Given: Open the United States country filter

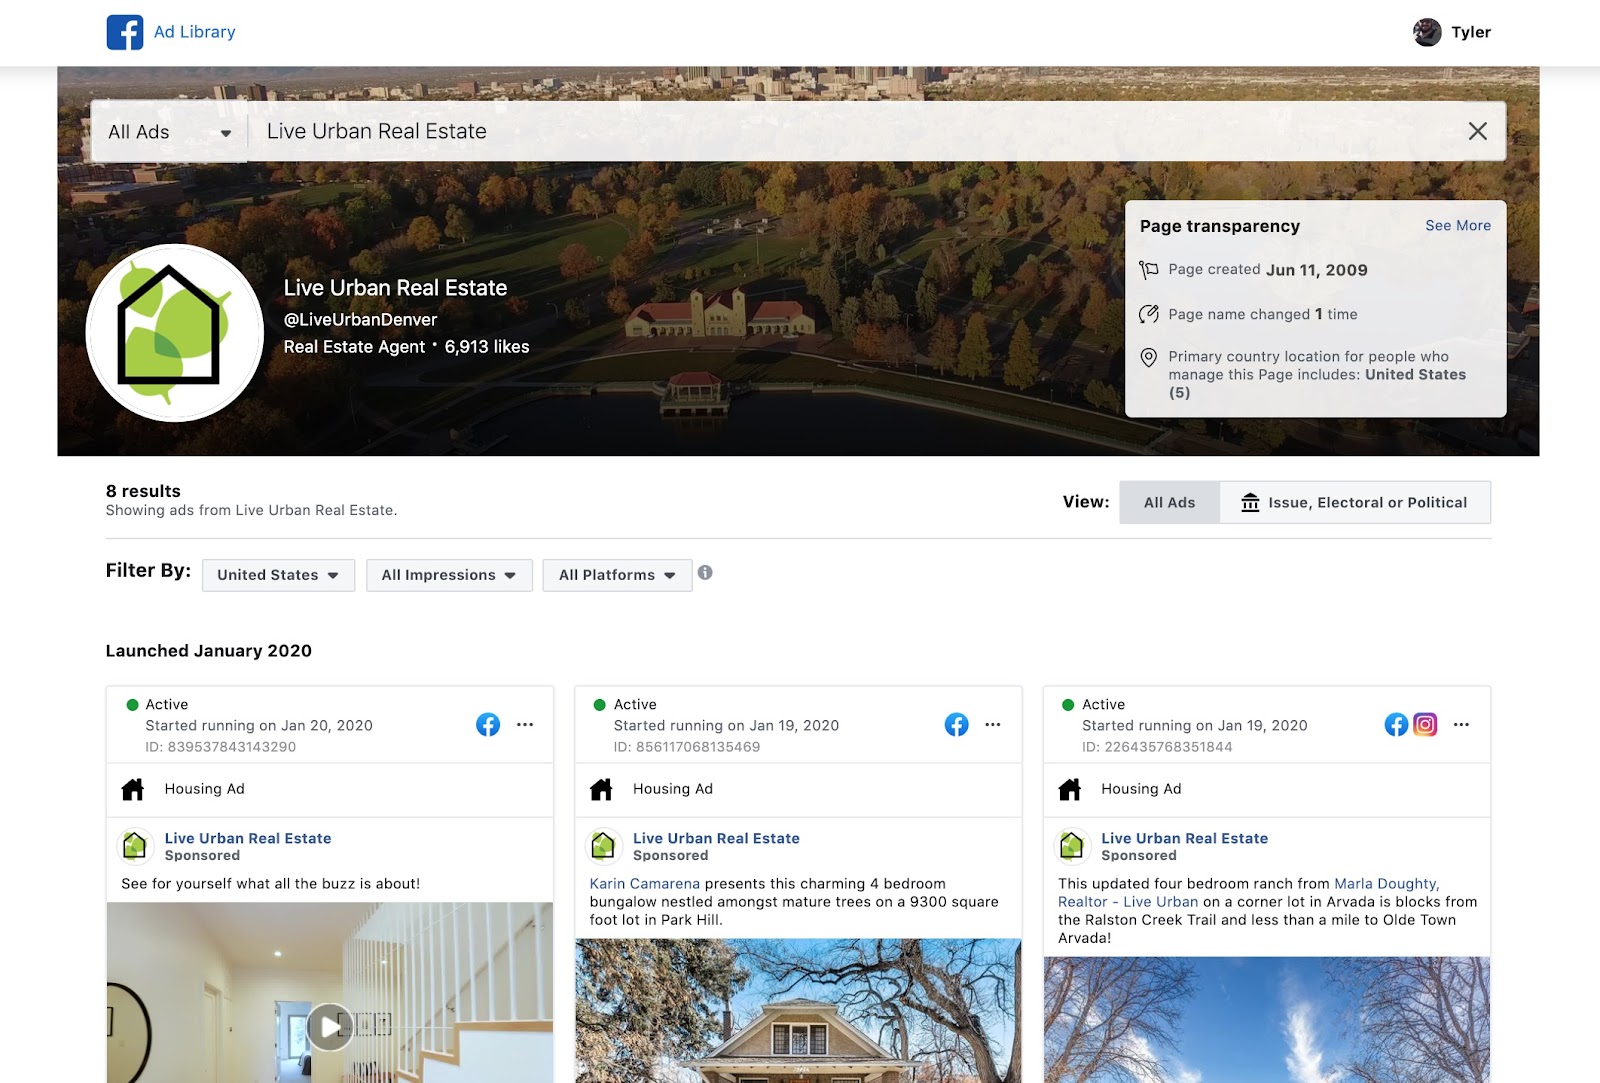Looking at the screenshot, I should [x=278, y=575].
